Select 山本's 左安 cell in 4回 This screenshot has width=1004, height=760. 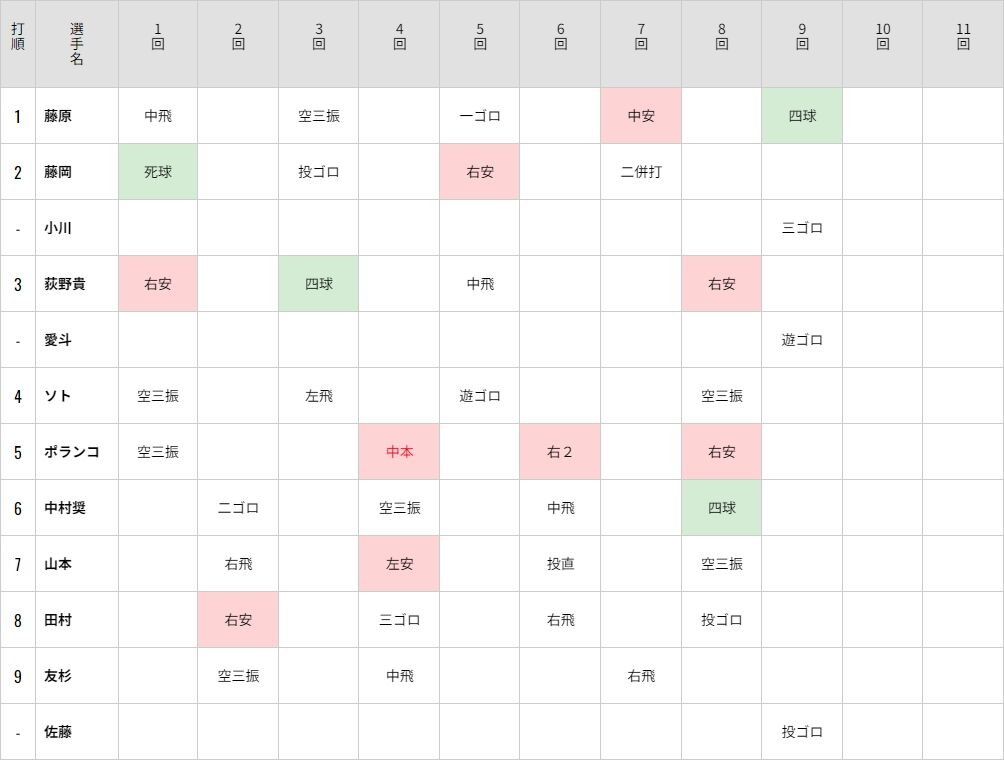point(399,563)
